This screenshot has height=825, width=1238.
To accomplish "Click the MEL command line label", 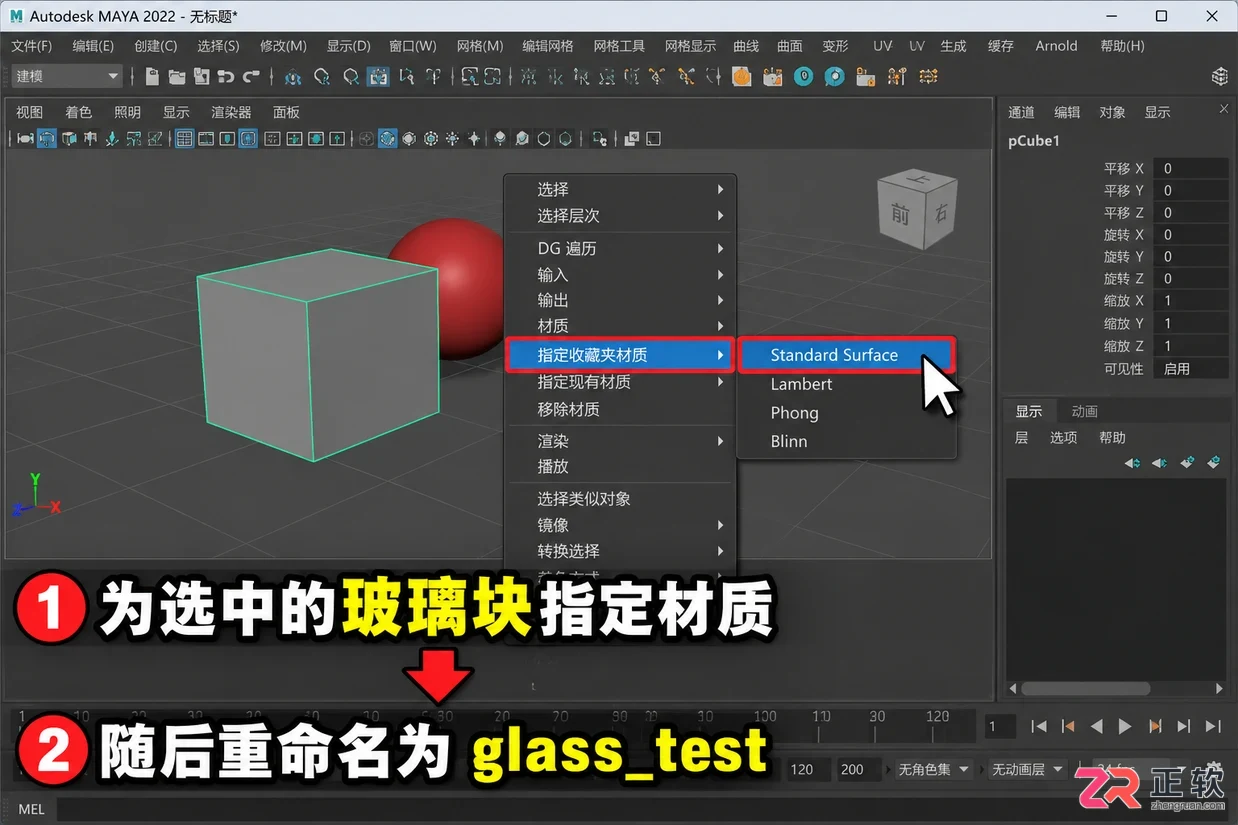I will pos(31,809).
